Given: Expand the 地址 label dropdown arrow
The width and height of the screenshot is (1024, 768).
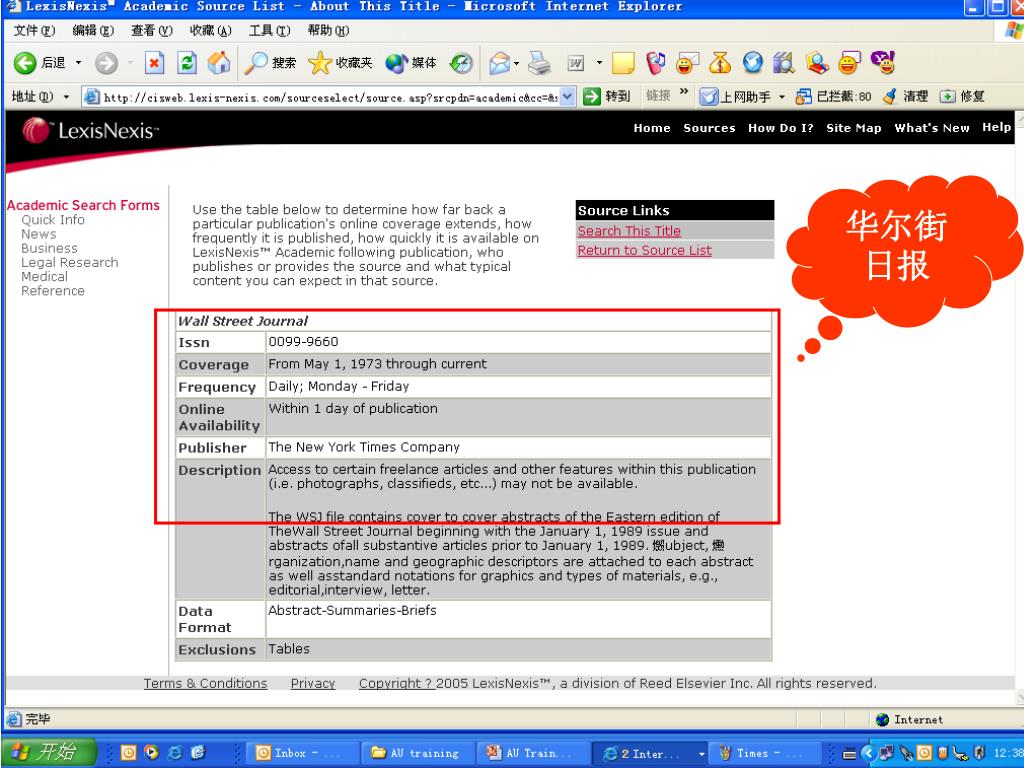Looking at the screenshot, I should (x=66, y=97).
